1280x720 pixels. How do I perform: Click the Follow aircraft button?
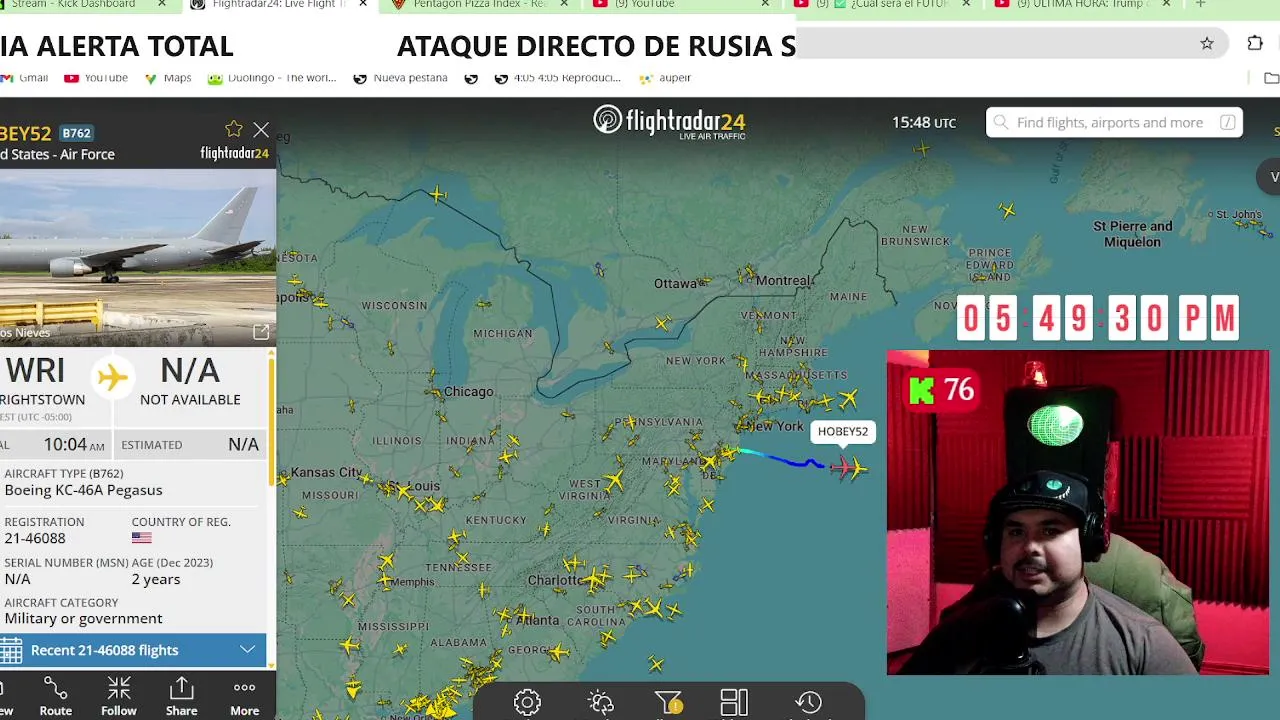(118, 697)
